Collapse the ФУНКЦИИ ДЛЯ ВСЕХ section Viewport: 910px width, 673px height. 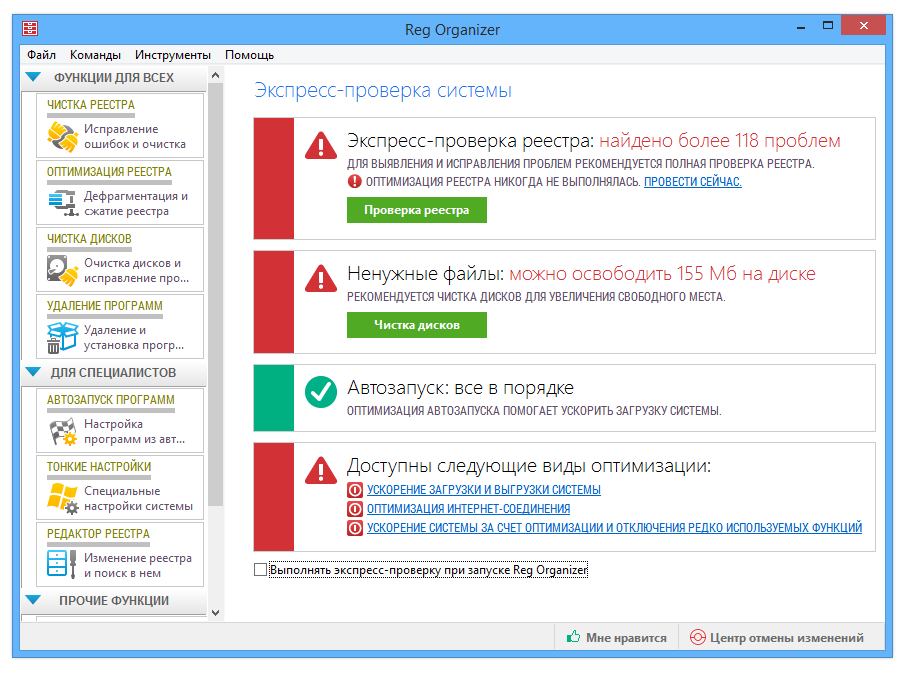34,77
